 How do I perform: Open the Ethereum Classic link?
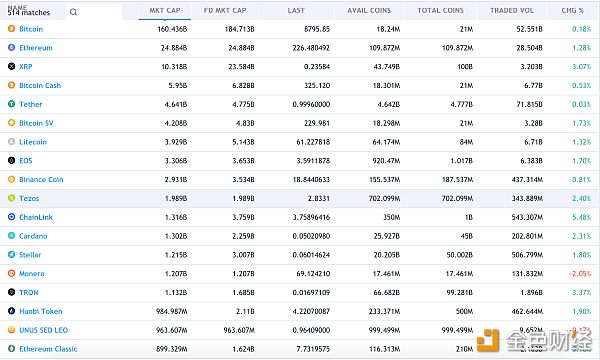pyautogui.click(x=48, y=349)
